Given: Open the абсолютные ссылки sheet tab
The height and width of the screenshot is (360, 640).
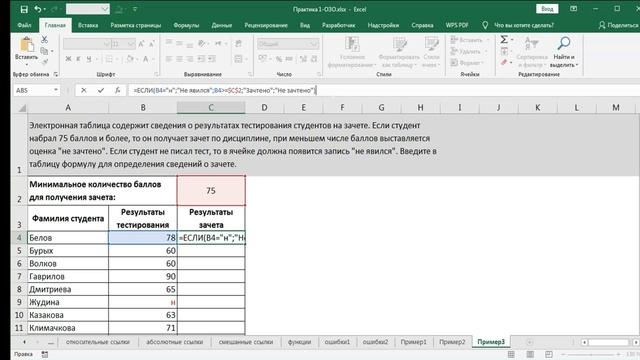Looking at the screenshot, I should click(174, 342).
